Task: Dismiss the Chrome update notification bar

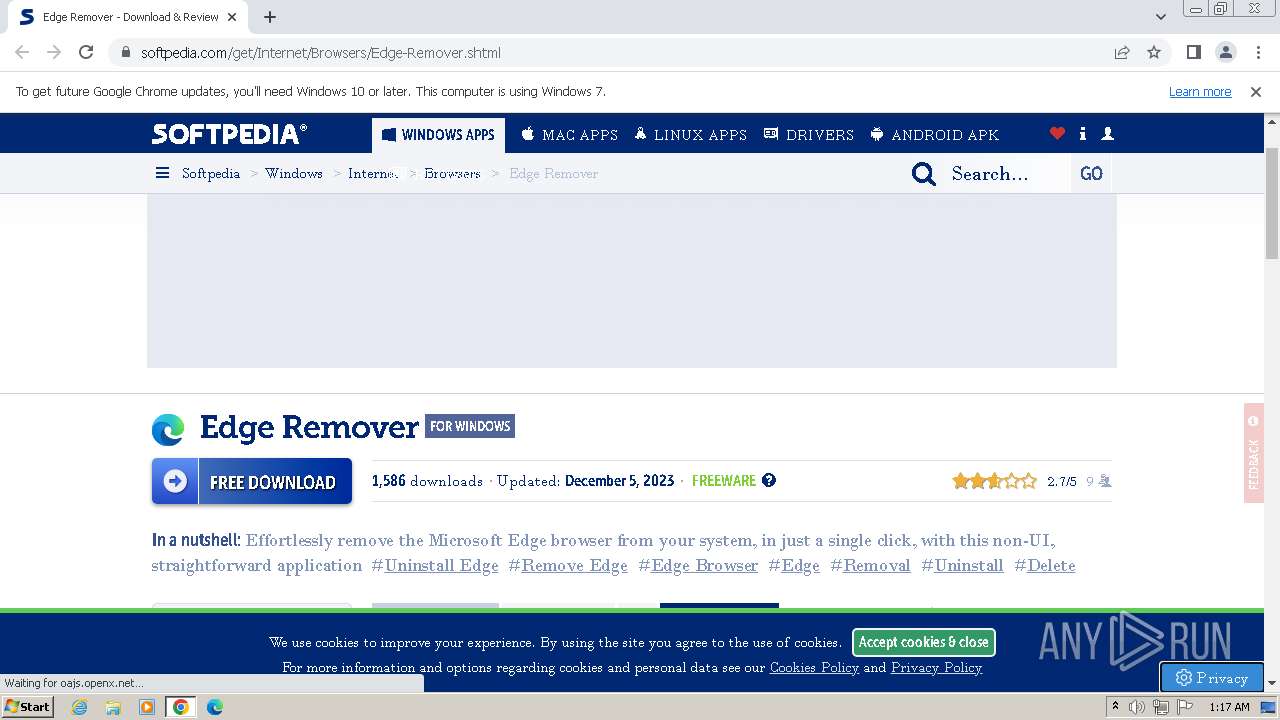Action: click(1256, 91)
